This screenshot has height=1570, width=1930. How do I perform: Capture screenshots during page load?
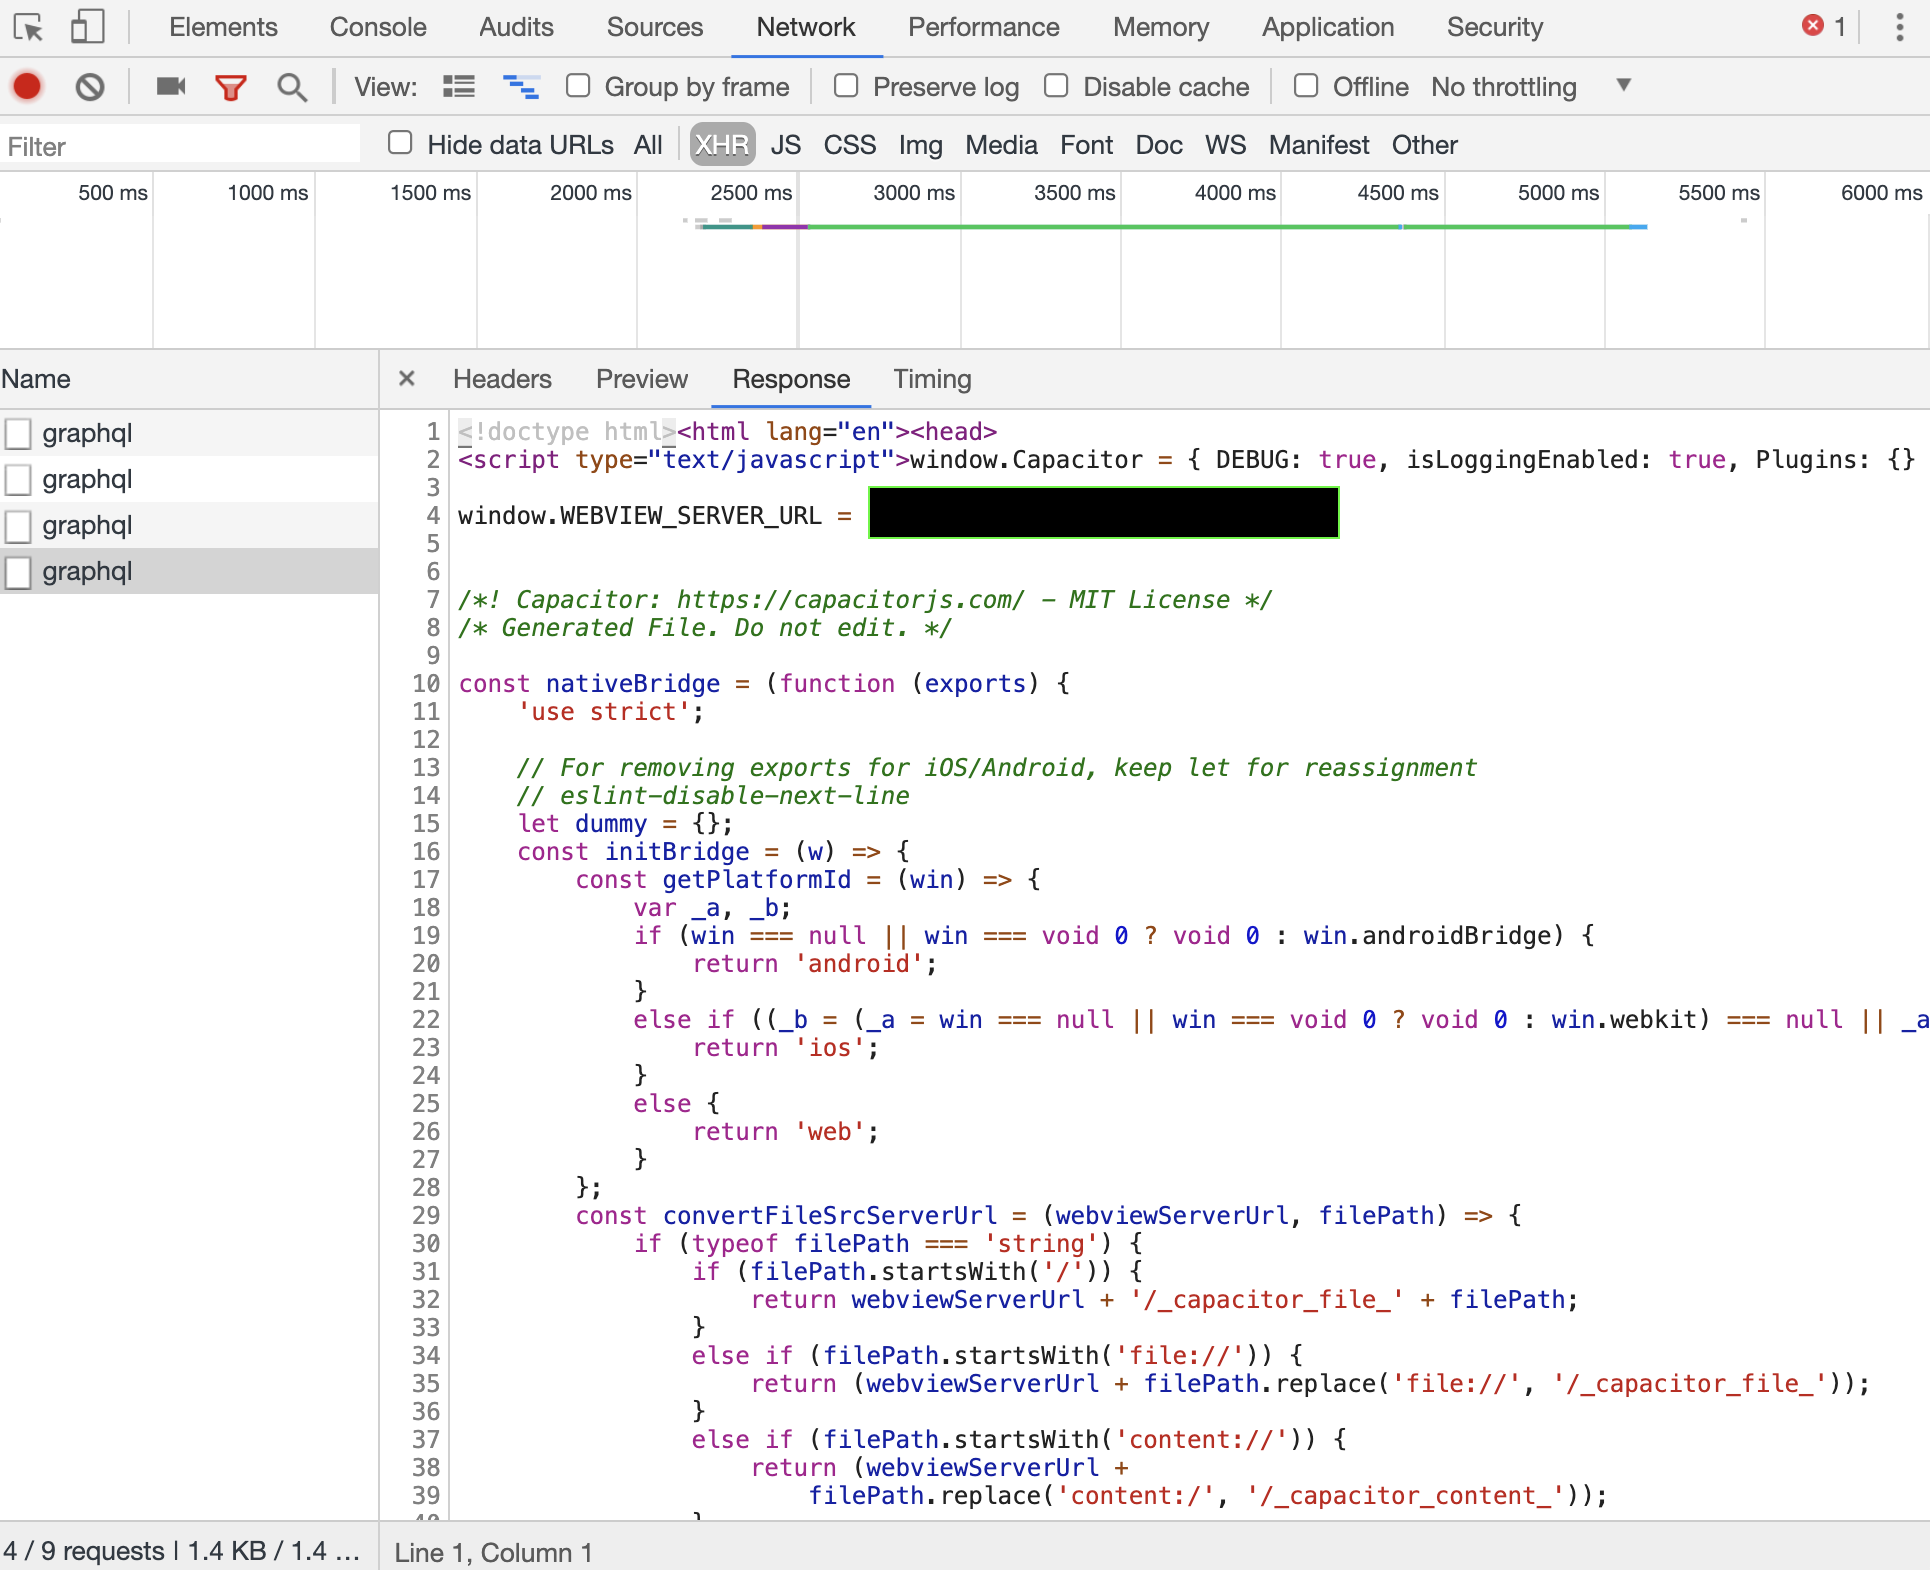click(170, 87)
